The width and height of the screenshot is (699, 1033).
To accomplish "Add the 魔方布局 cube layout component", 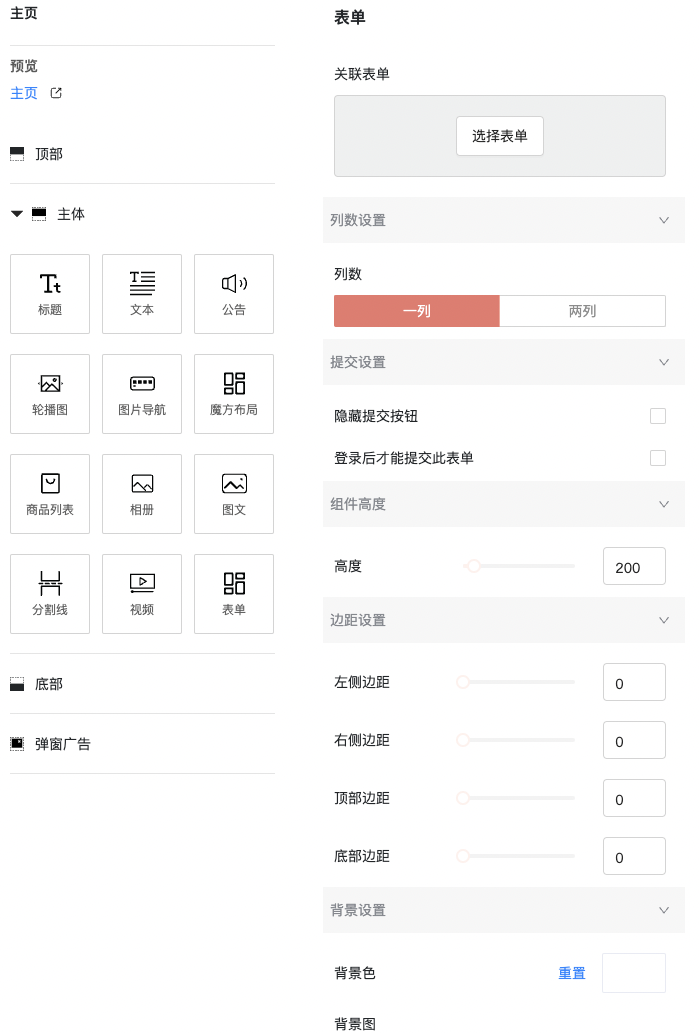I will coord(234,394).
